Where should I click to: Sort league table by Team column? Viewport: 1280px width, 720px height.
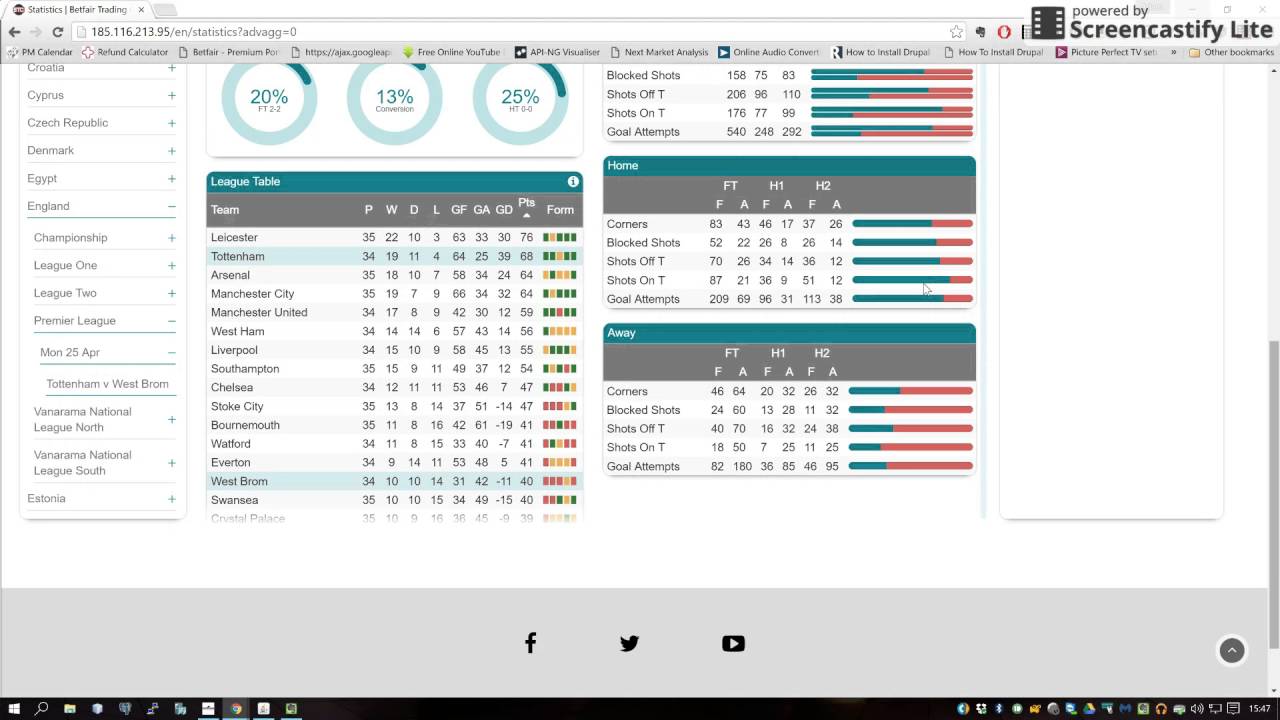tap(225, 210)
